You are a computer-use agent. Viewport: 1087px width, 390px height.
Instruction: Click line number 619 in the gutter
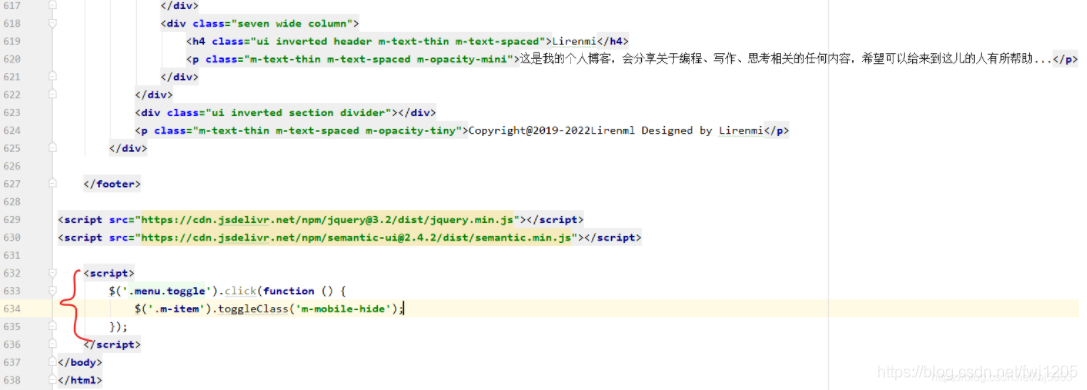pos(12,42)
